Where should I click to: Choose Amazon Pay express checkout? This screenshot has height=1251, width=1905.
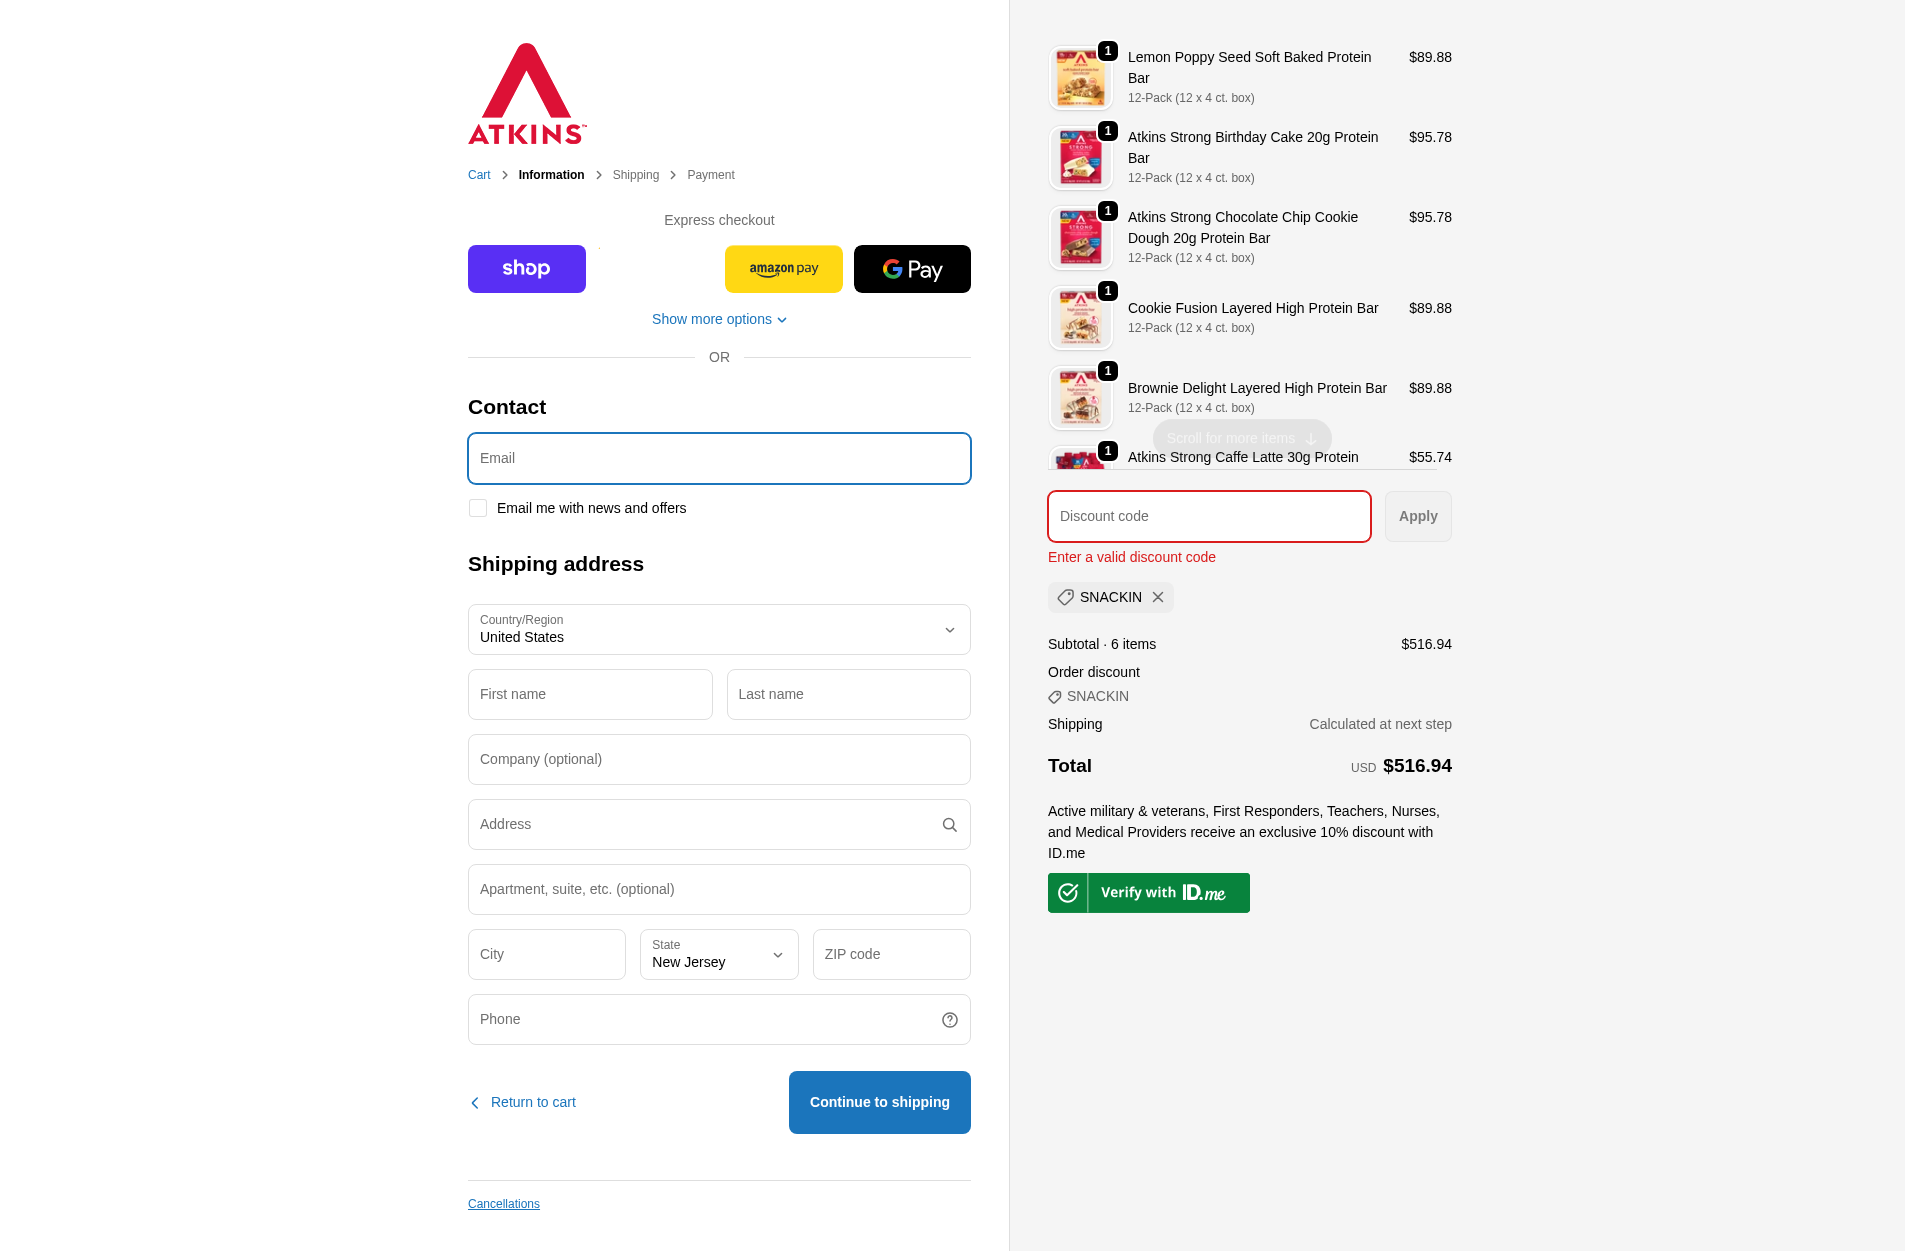coord(784,269)
